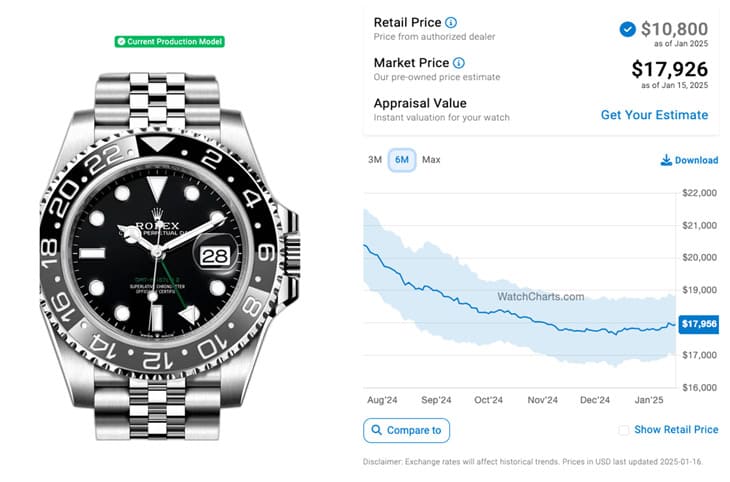Select the 3M time range tab
The height and width of the screenshot is (482, 730).
(375, 160)
